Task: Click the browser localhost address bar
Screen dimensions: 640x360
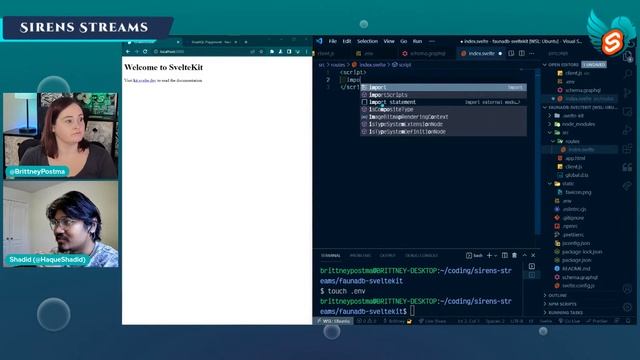Action: pyautogui.click(x=200, y=52)
